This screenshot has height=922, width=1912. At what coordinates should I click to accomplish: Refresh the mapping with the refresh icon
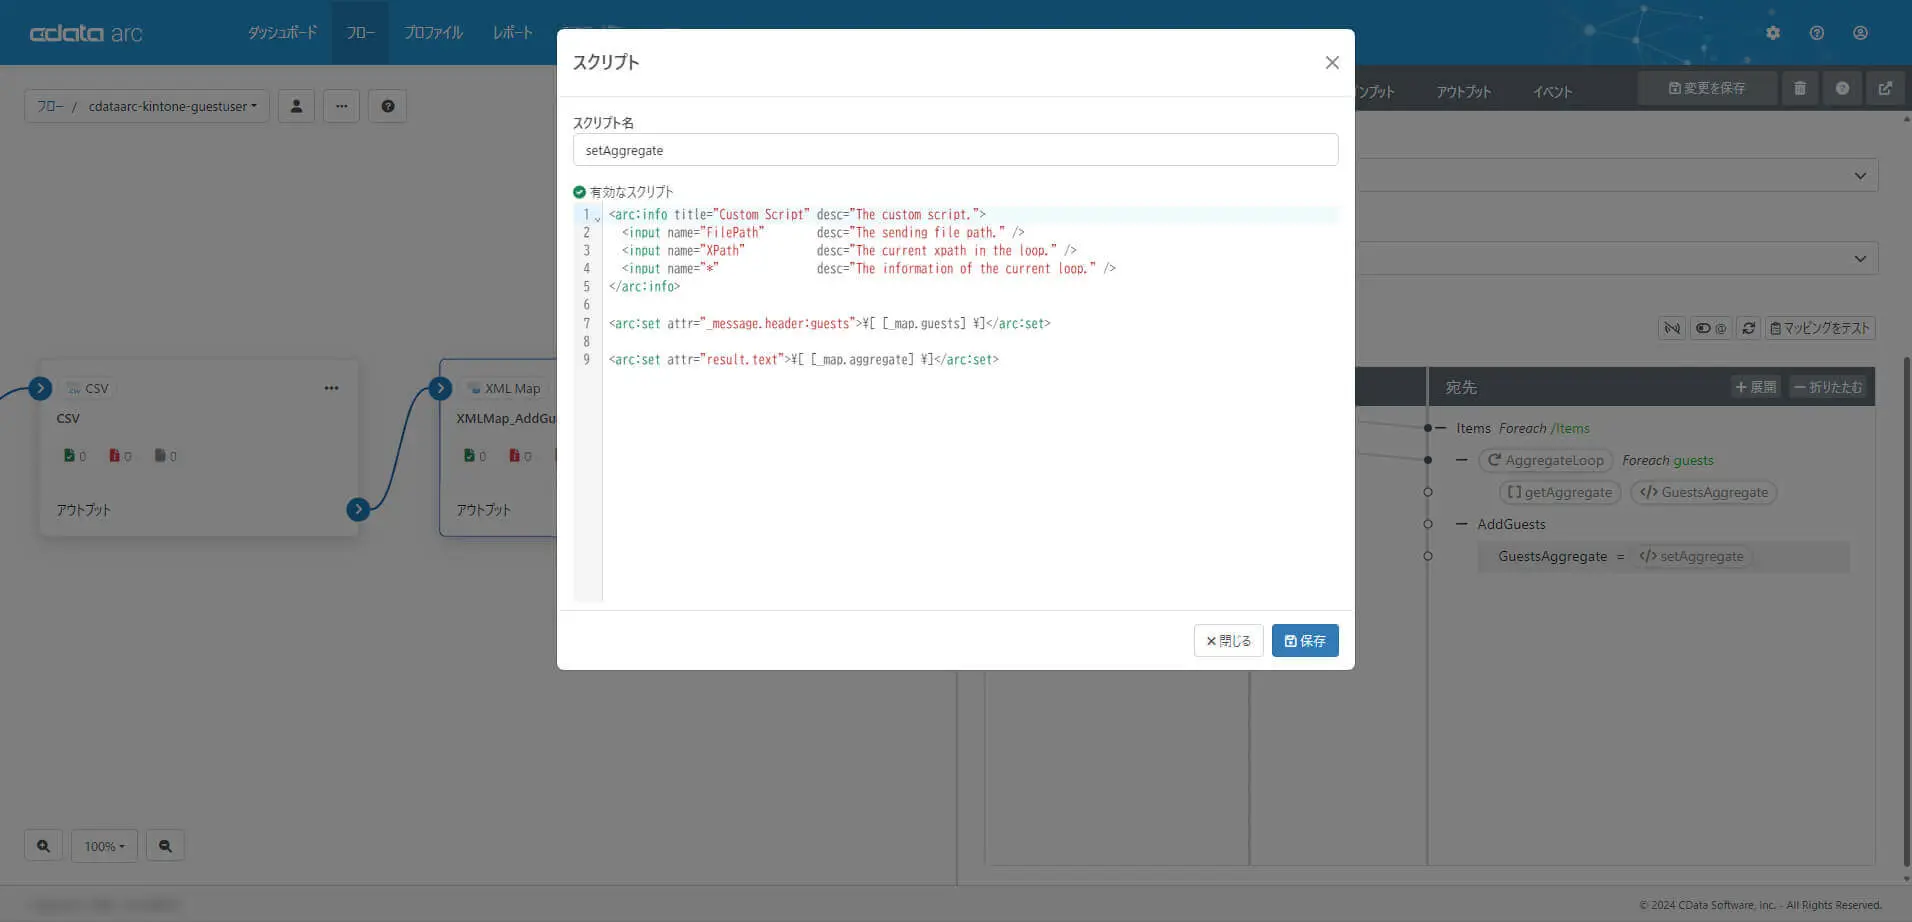coord(1748,328)
